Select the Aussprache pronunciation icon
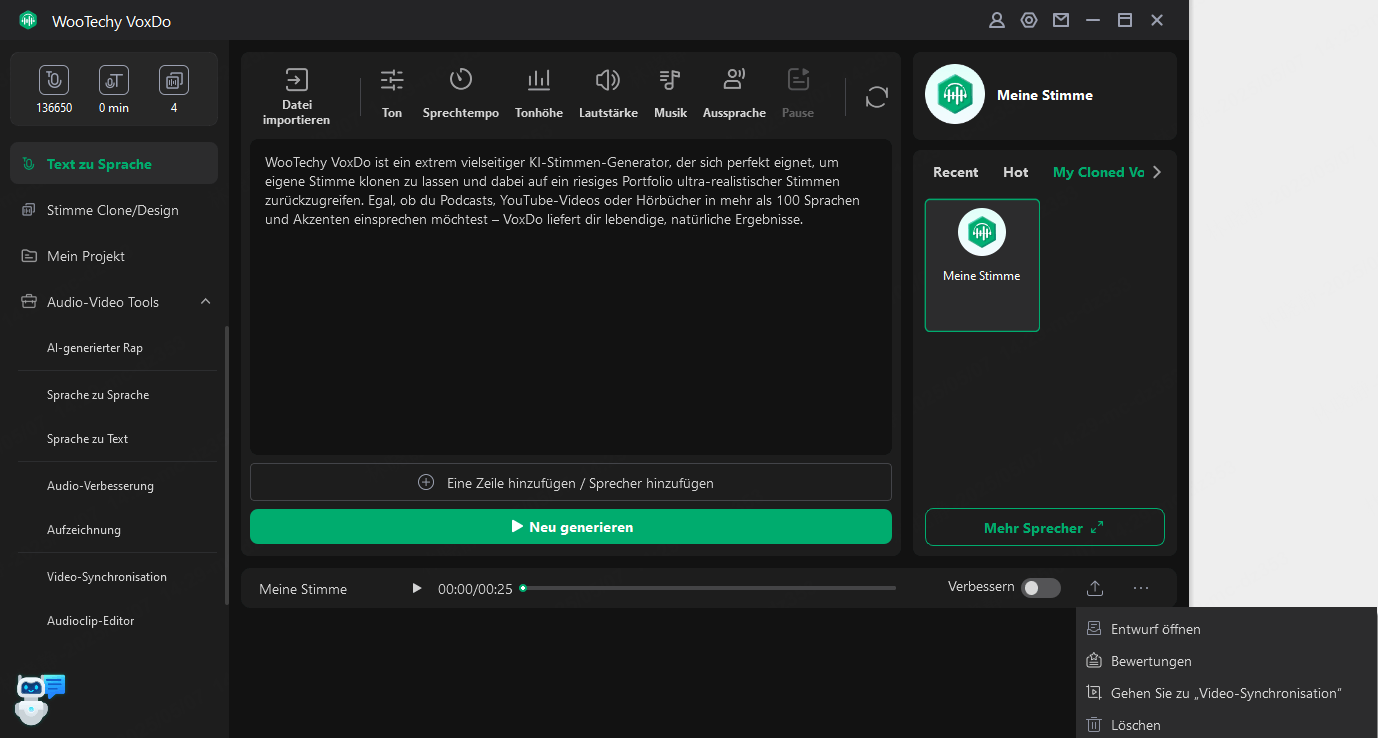 coord(734,81)
